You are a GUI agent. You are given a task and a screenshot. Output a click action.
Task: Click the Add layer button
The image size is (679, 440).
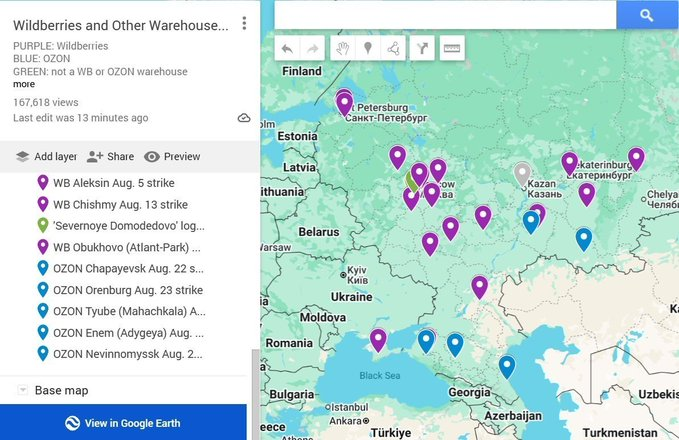(46, 157)
